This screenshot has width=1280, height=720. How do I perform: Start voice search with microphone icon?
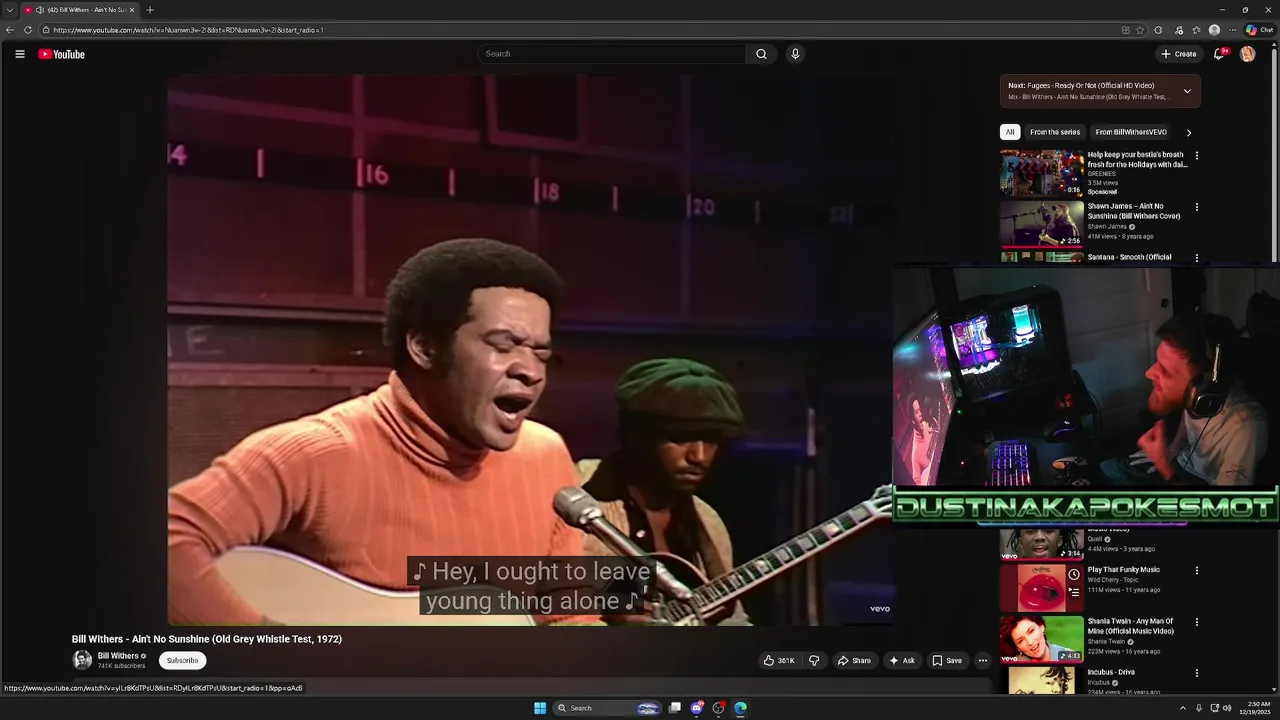point(795,54)
